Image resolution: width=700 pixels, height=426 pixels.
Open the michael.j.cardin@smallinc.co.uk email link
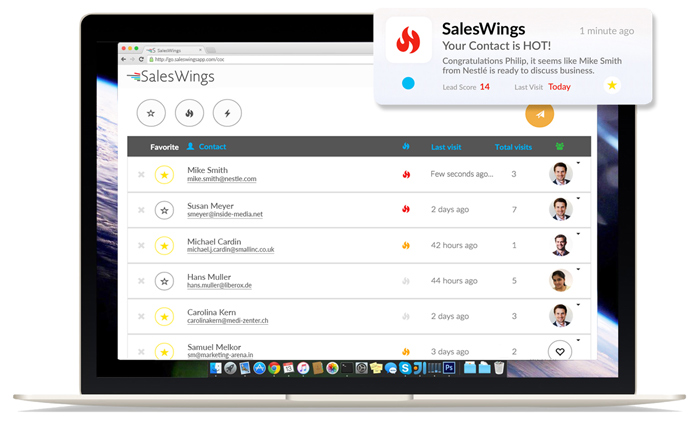[231, 250]
